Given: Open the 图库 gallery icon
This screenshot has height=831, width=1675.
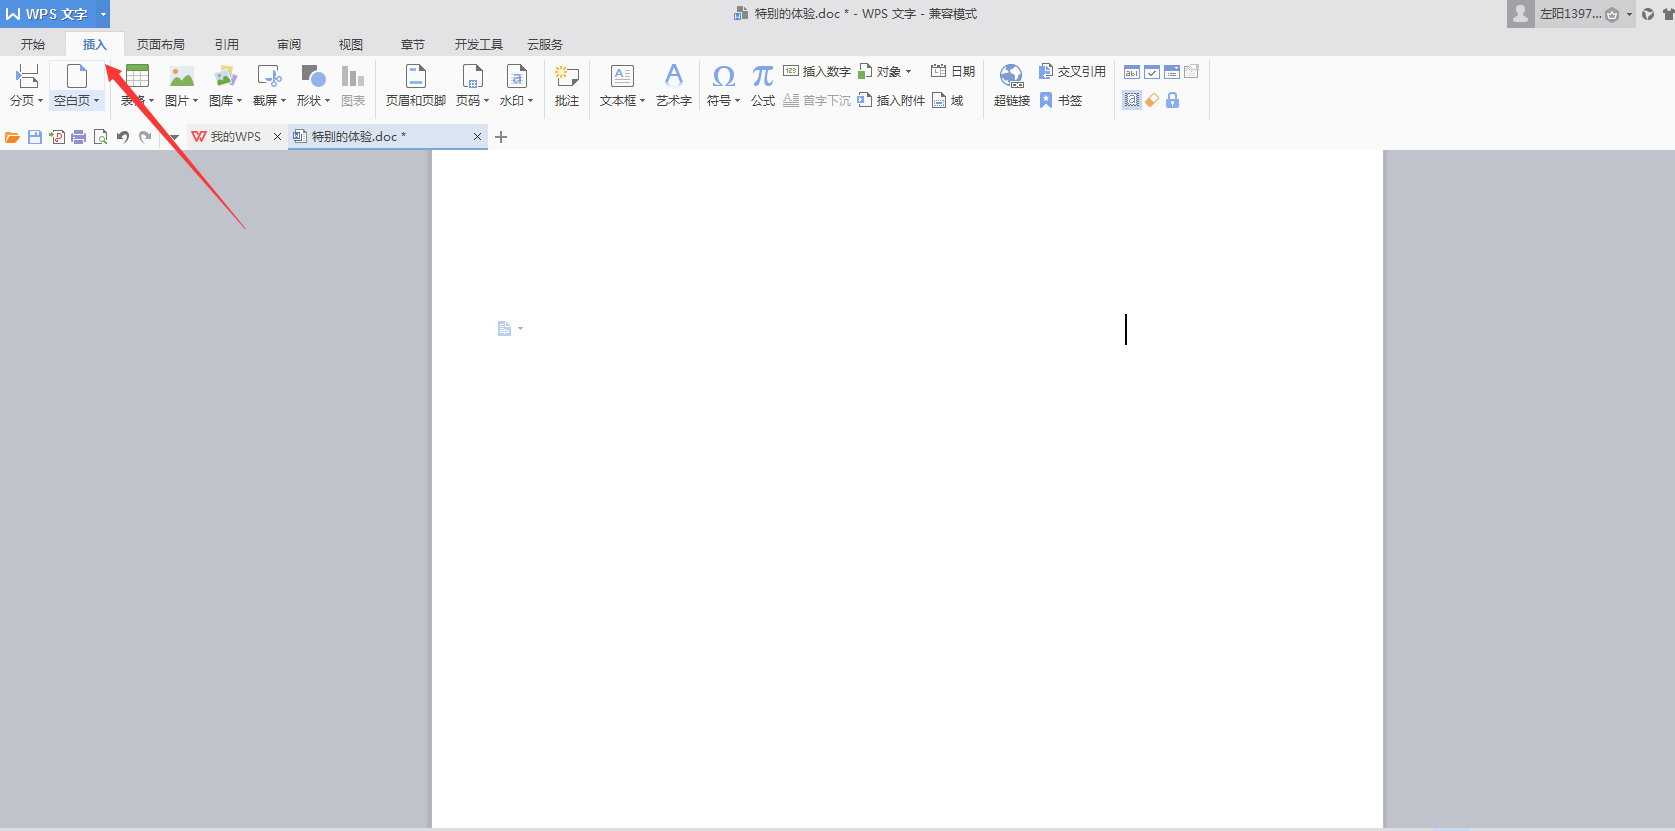Looking at the screenshot, I should 226,76.
